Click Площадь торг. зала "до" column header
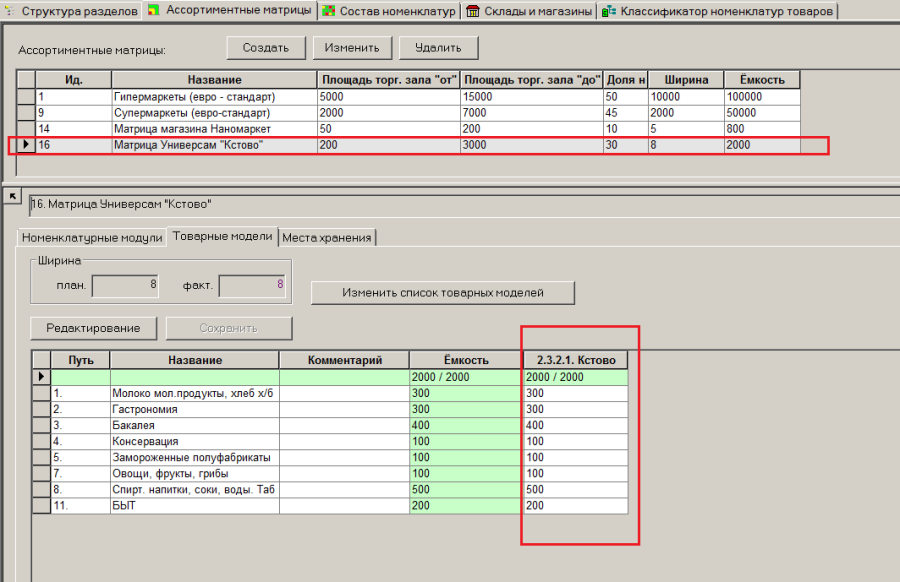This screenshot has width=900, height=582. click(x=532, y=80)
